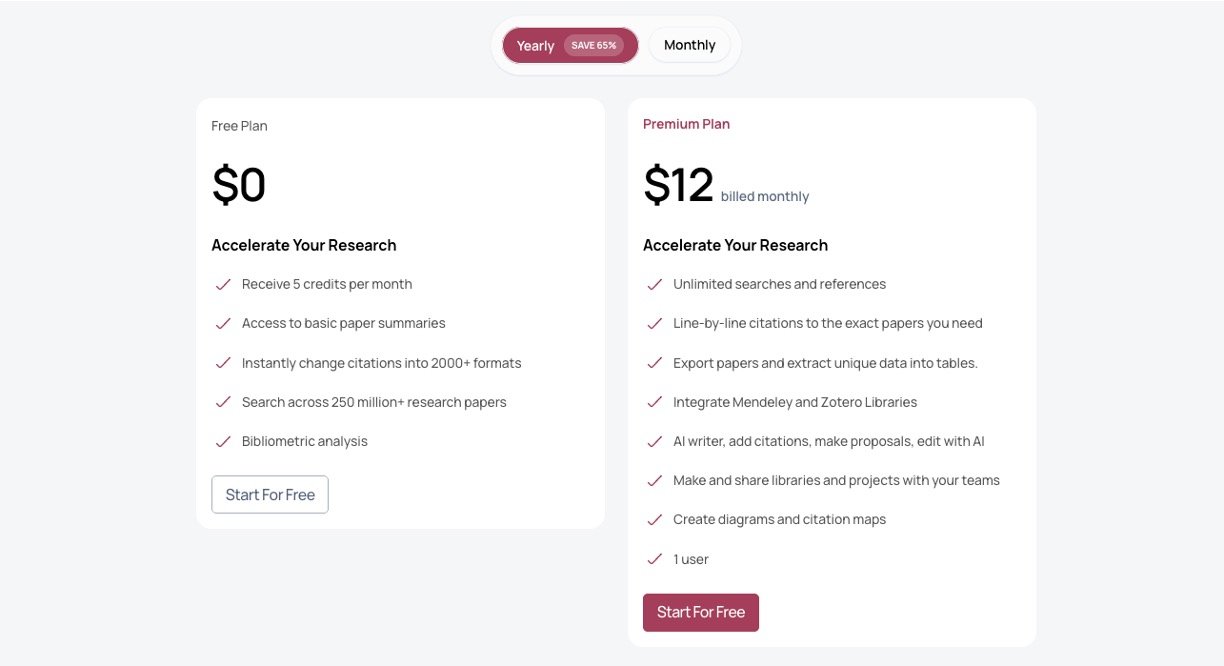Click the $12 price text
This screenshot has height=666, width=1224.
coord(678,185)
